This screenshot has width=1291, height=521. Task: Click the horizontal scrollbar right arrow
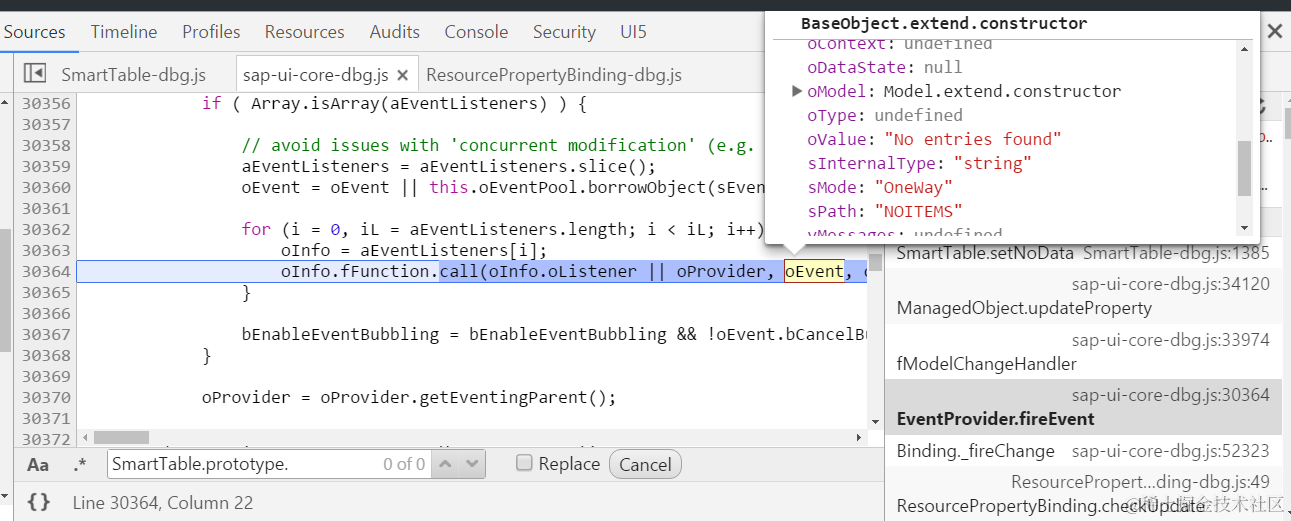pyautogui.click(x=859, y=438)
